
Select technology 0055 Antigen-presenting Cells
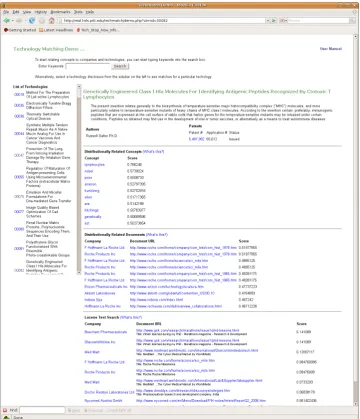[x=19, y=177]
